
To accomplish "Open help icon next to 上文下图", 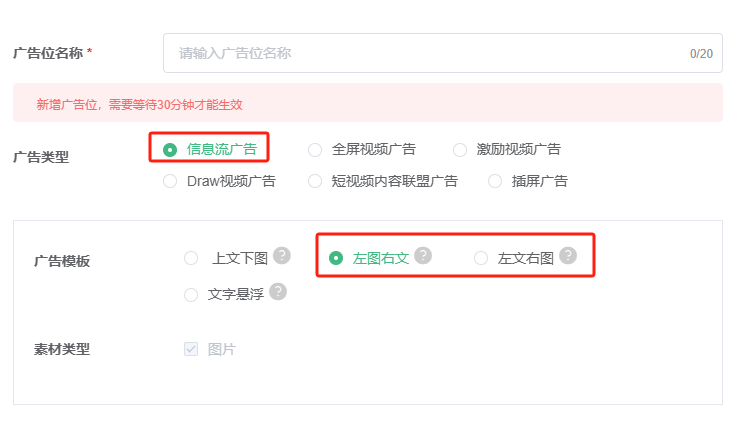I will [282, 255].
